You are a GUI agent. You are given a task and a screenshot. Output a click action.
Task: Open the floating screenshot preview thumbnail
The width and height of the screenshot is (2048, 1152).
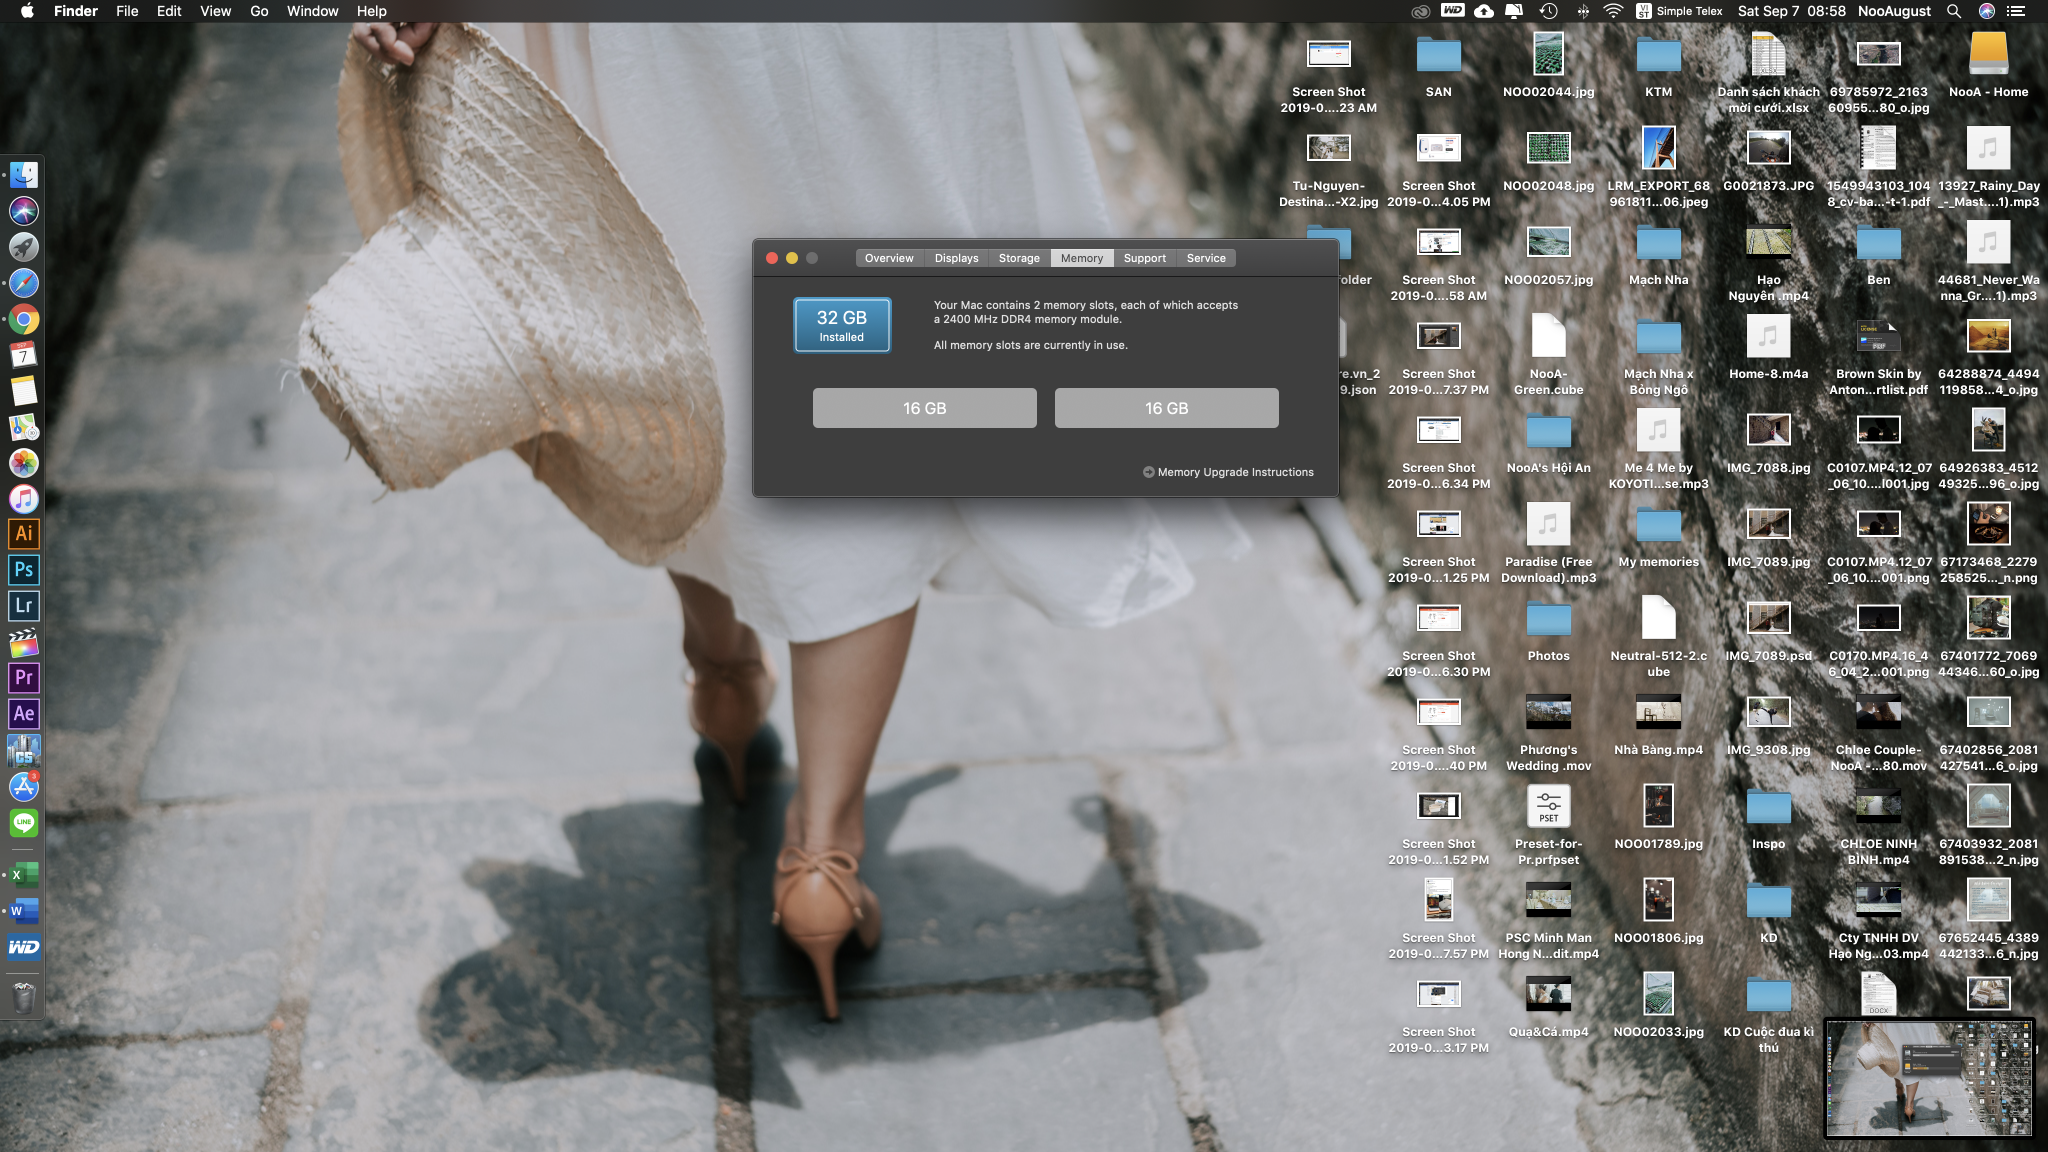1928,1079
